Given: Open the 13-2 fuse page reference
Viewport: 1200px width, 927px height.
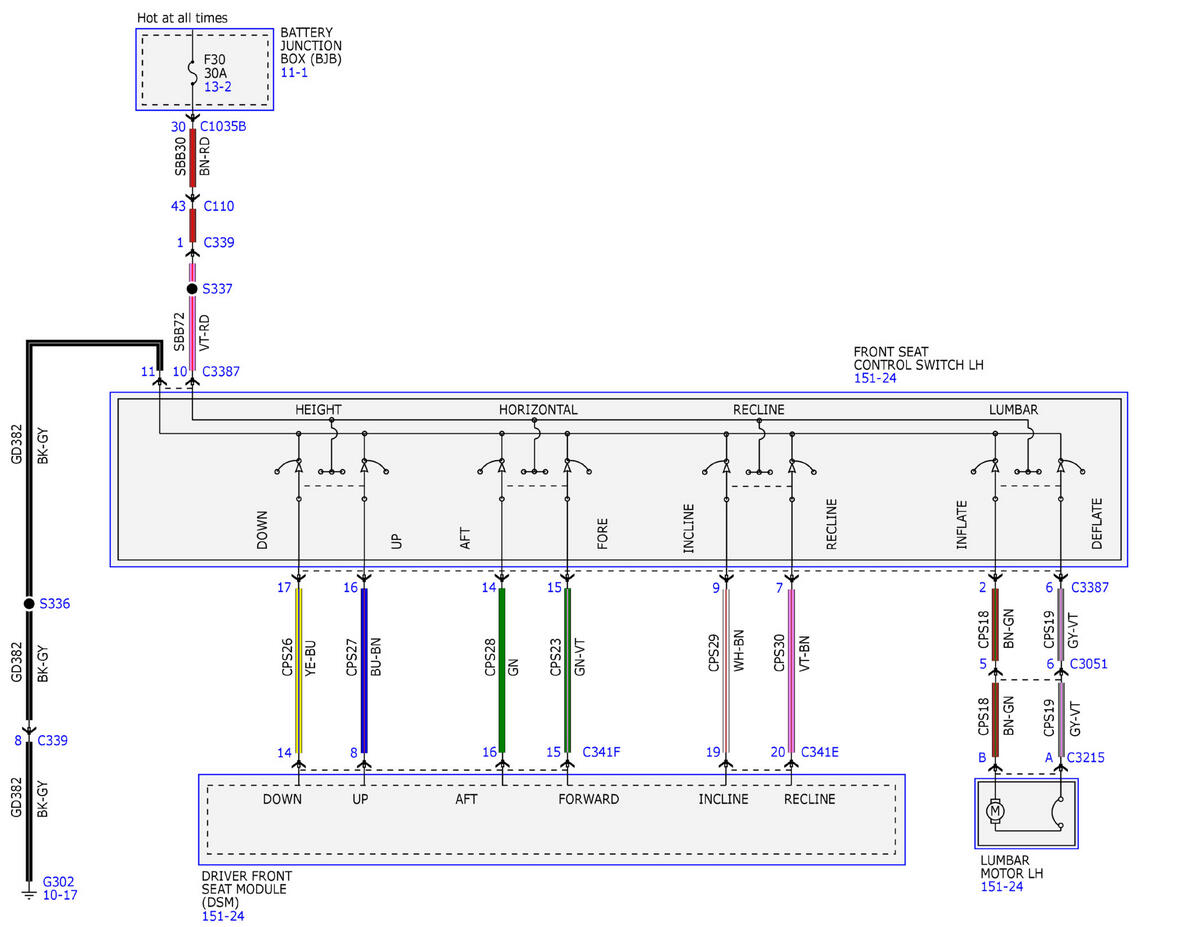Looking at the screenshot, I should pyautogui.click(x=218, y=88).
